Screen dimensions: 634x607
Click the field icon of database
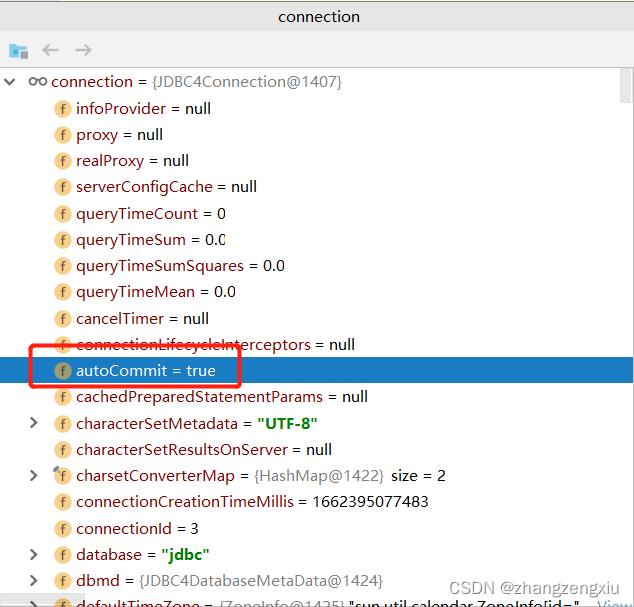tap(63, 555)
